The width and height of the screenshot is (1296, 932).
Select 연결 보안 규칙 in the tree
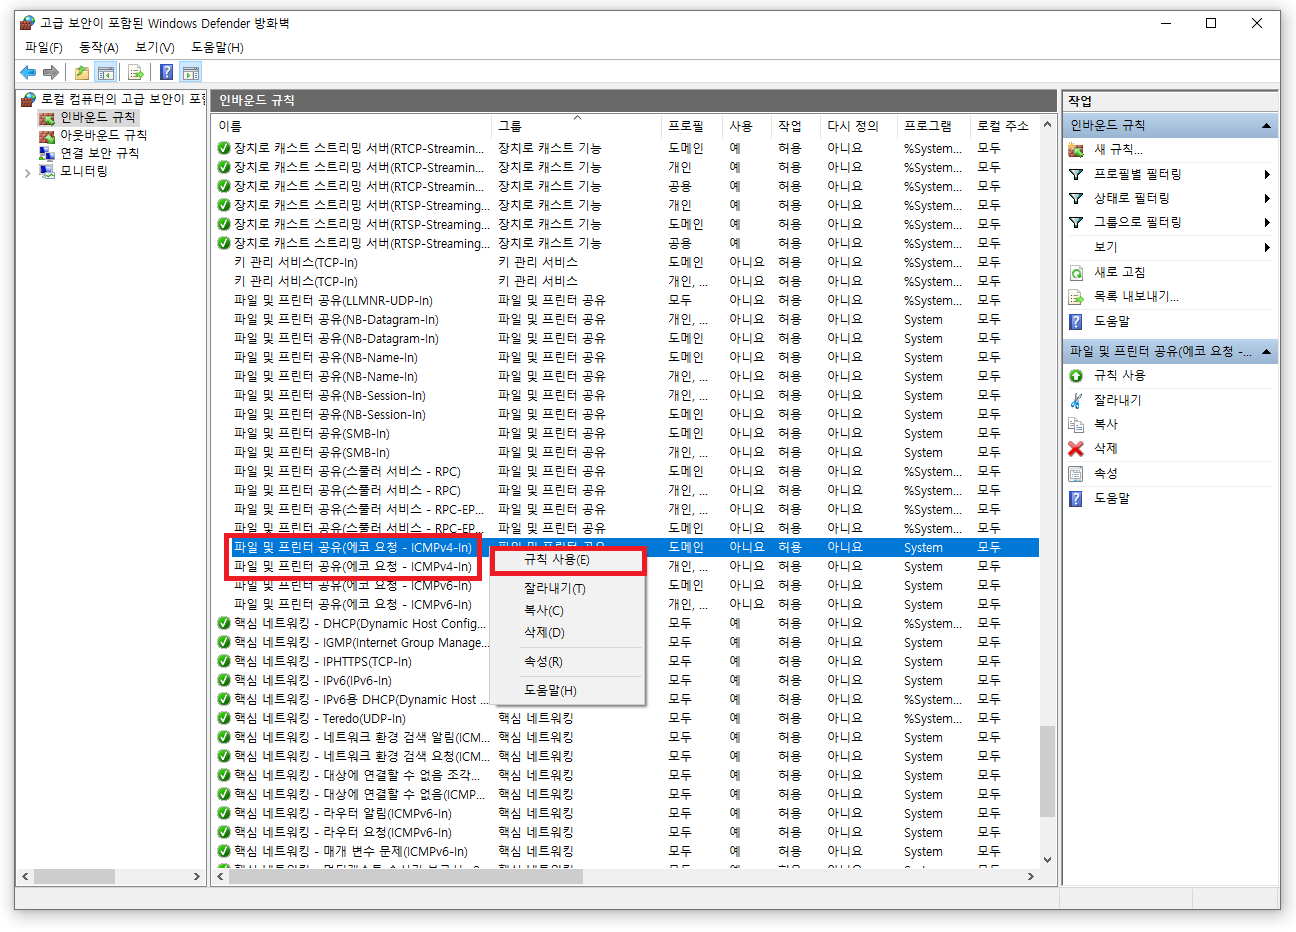click(x=99, y=153)
